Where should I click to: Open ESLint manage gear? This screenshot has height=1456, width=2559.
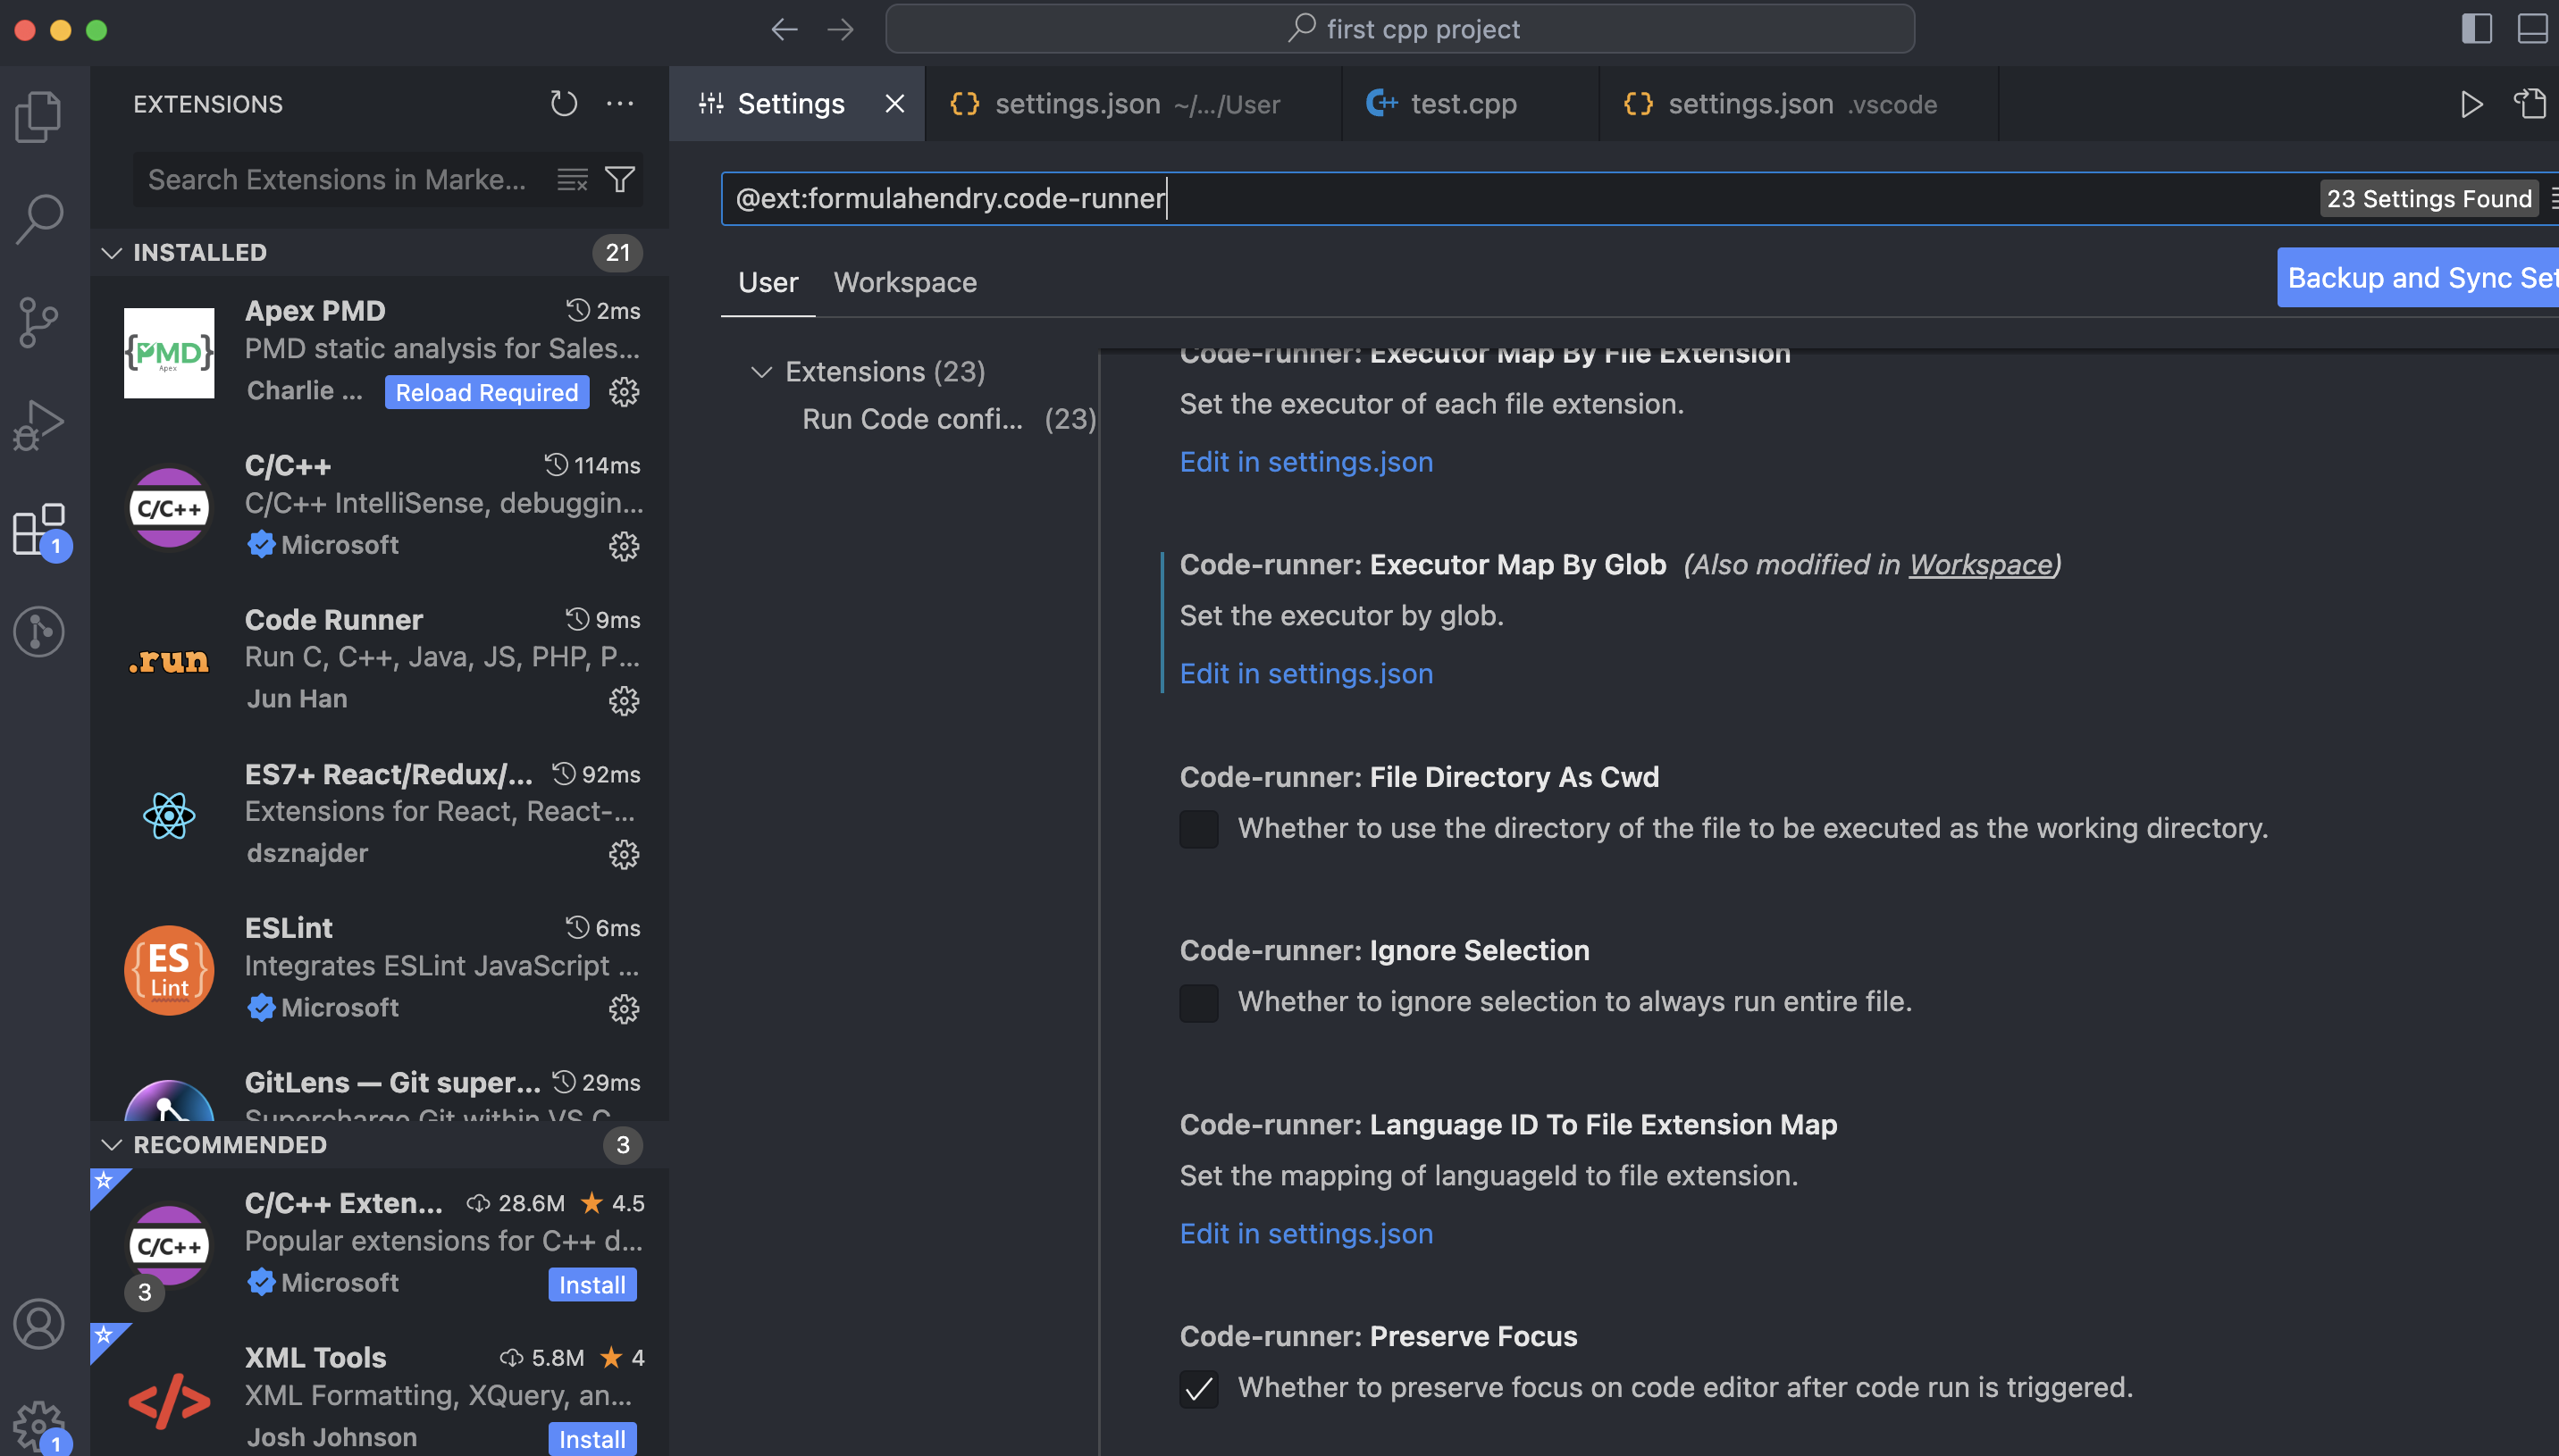pos(624,1008)
